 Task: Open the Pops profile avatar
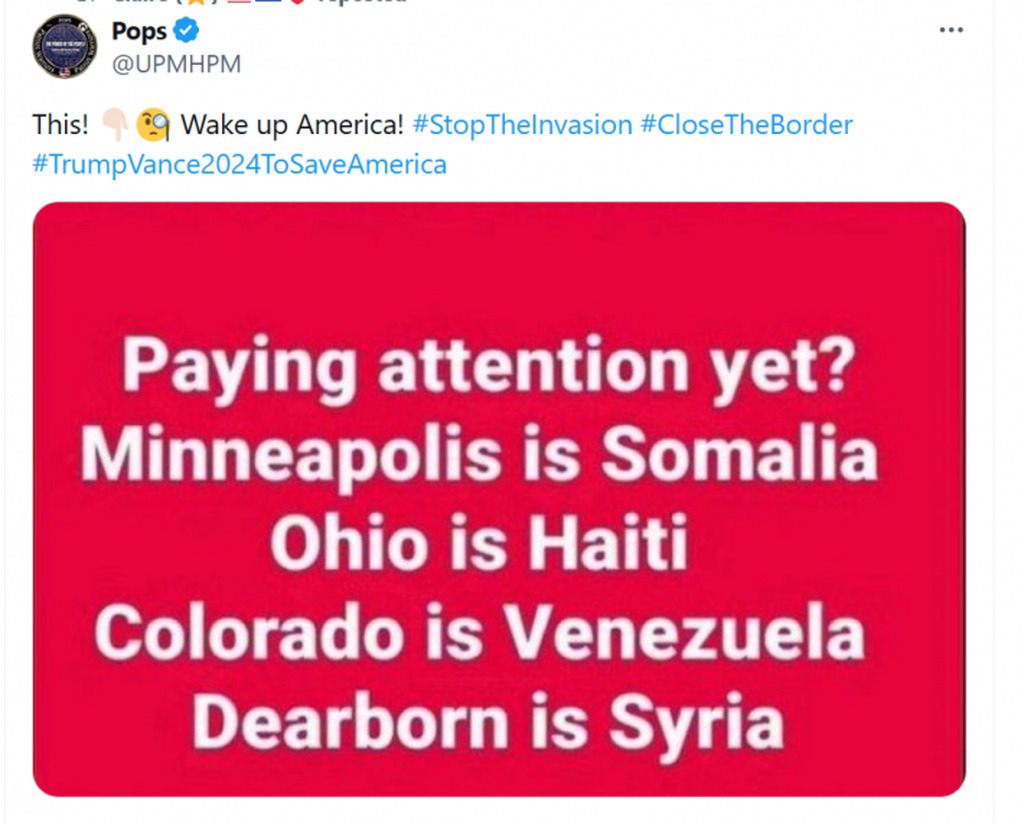pos(64,46)
